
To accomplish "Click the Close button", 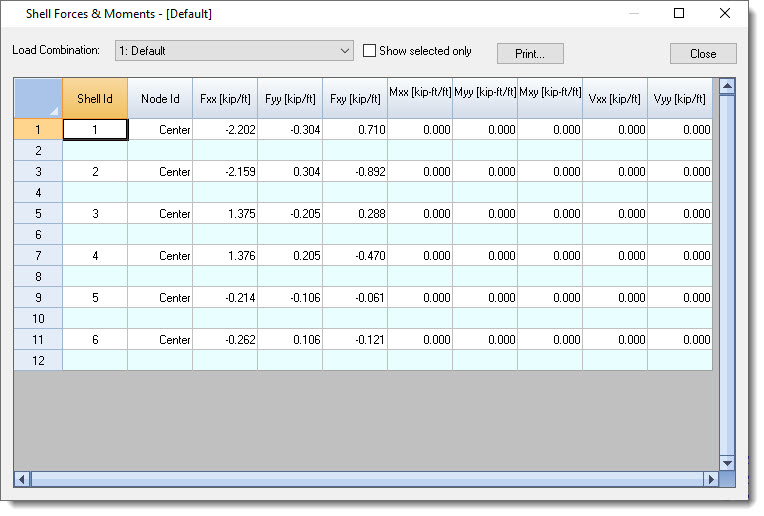I will pyautogui.click(x=702, y=54).
